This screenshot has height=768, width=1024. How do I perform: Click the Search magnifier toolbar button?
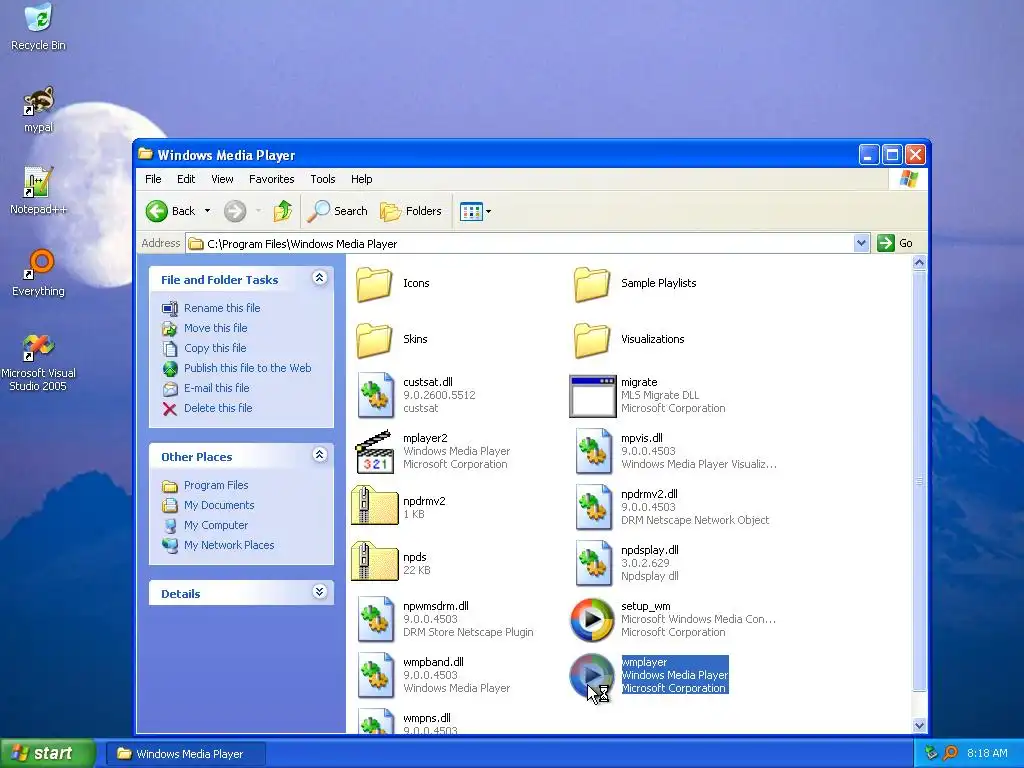click(338, 211)
